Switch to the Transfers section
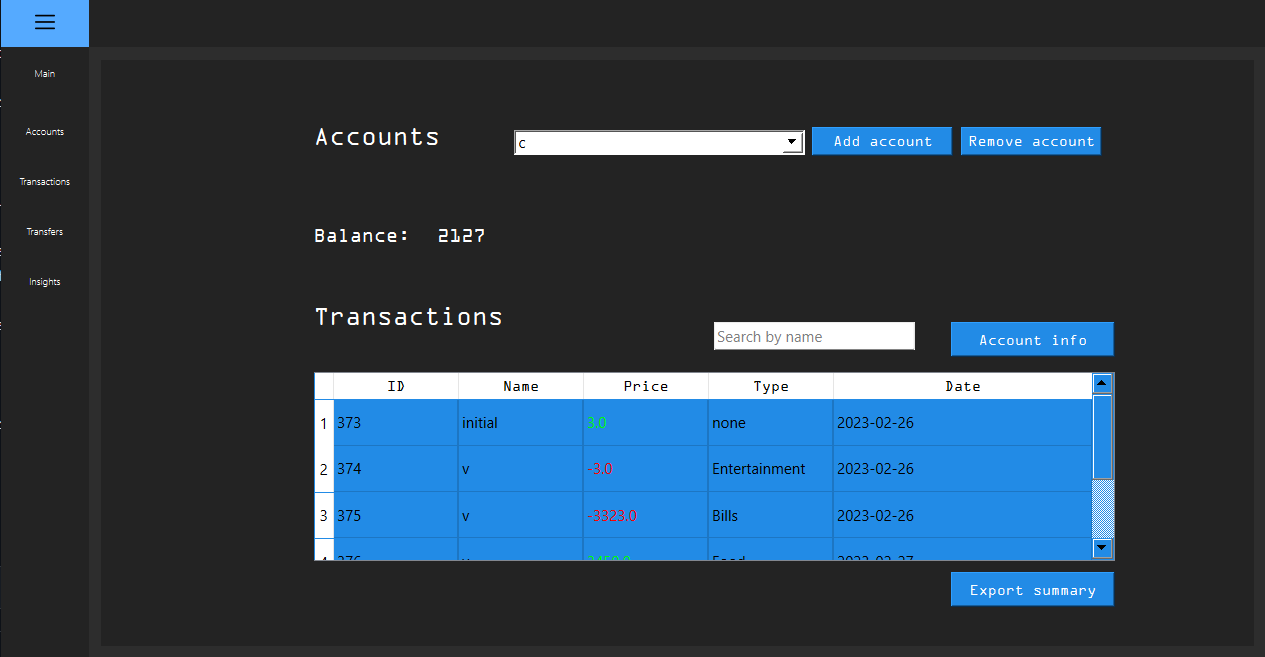This screenshot has height=657, width=1265. (44, 231)
